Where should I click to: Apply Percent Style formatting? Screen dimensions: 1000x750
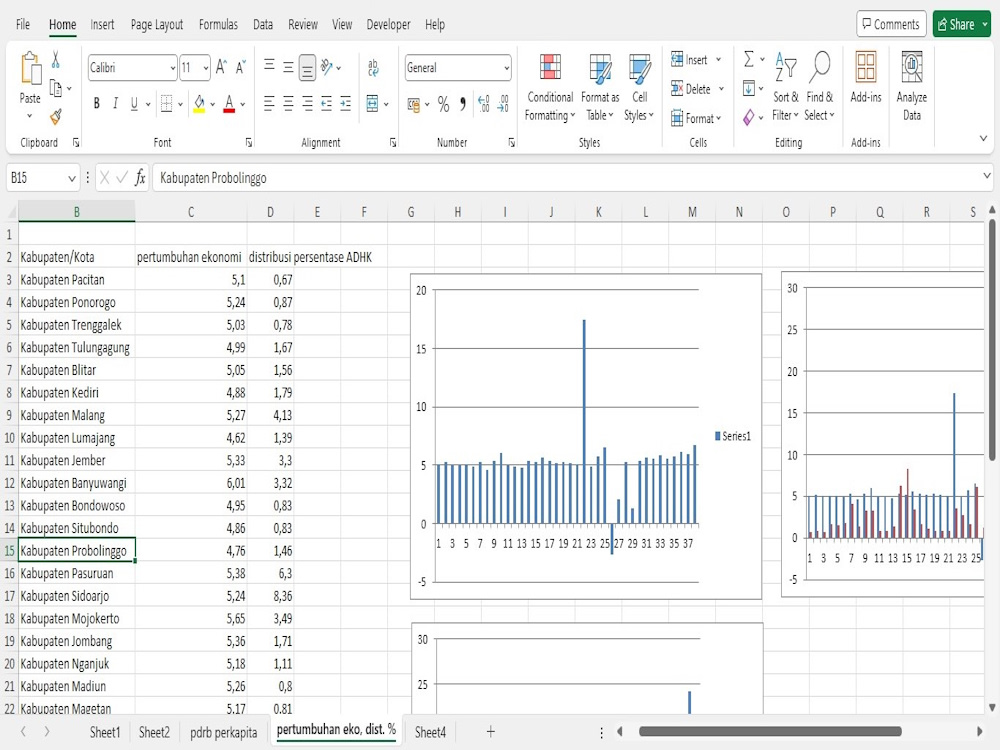click(444, 104)
